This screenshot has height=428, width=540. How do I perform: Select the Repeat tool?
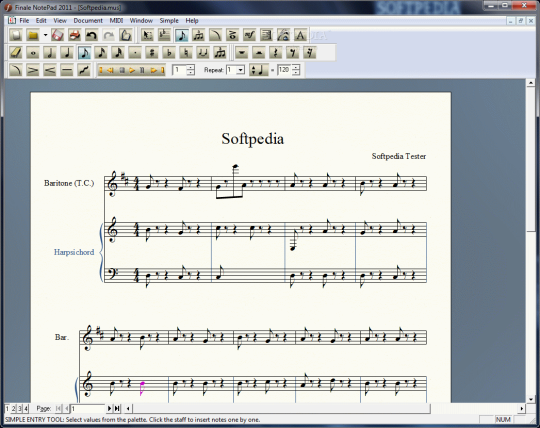[x=266, y=35]
